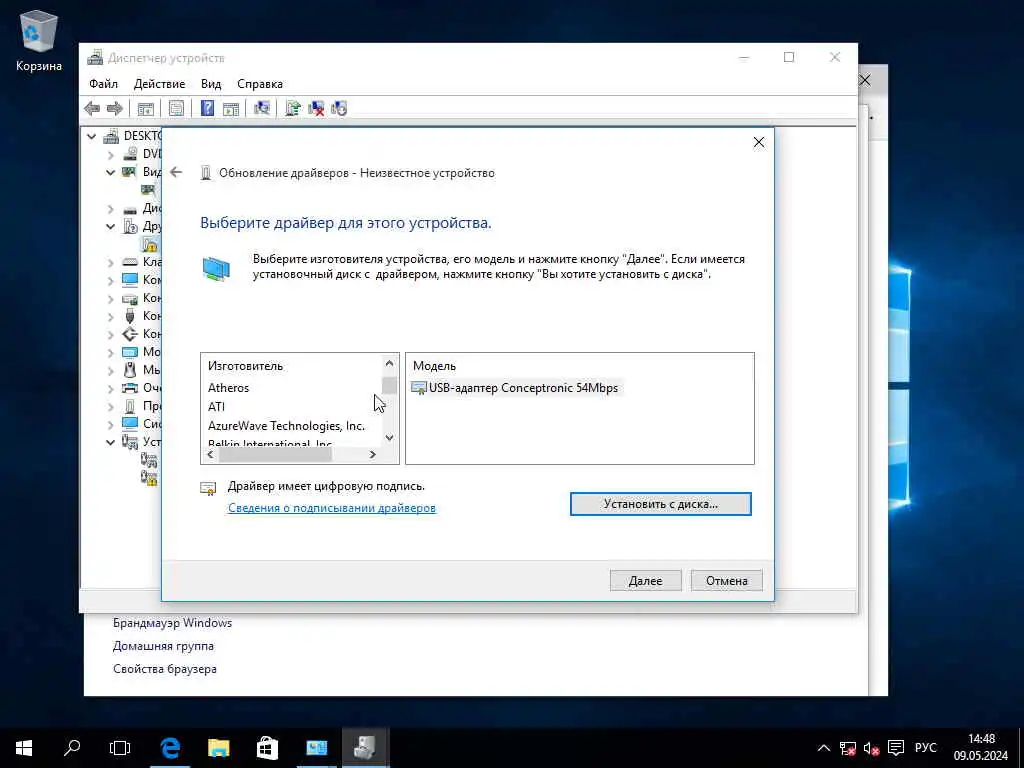
Task: Collapse the Дру (other devices) node
Action: (x=110, y=227)
